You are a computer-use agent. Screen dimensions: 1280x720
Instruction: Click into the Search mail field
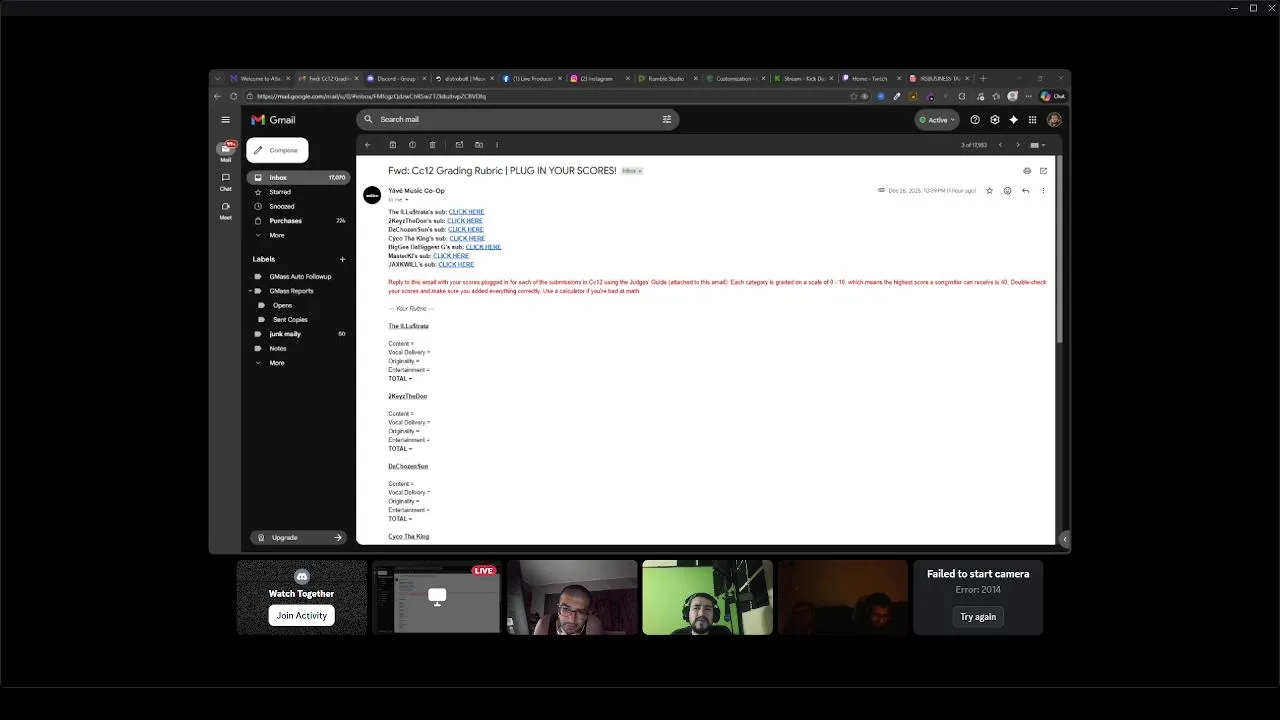515,119
